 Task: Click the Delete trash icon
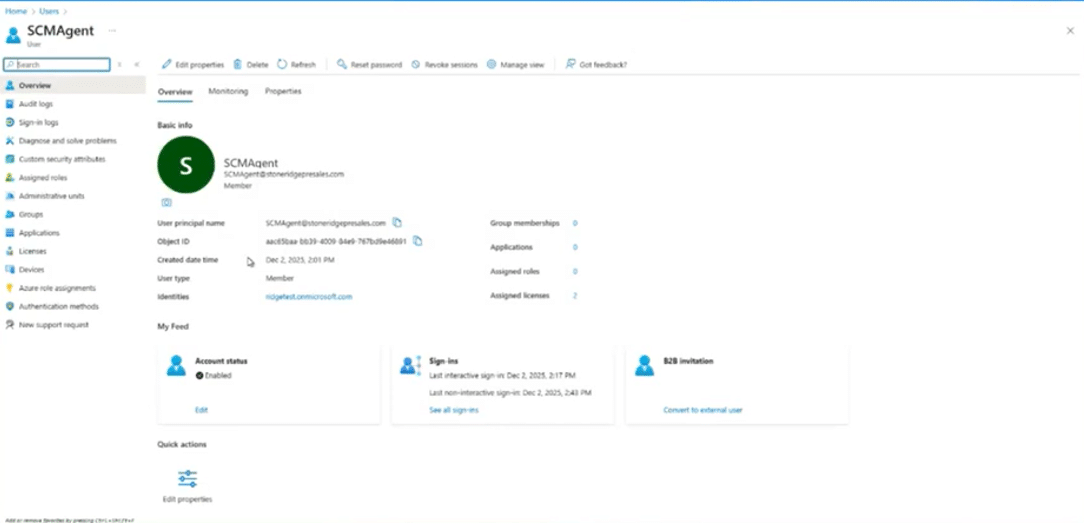click(x=237, y=64)
